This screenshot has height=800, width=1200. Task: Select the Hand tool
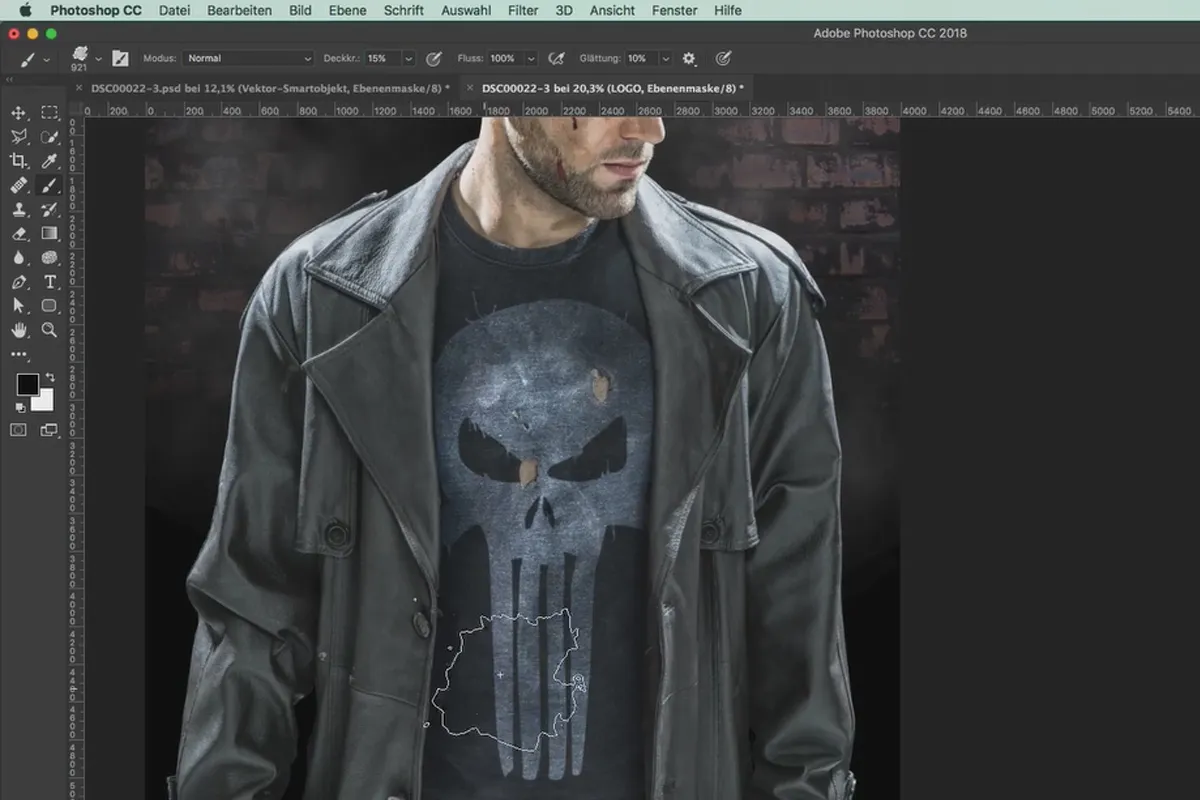[x=18, y=330]
